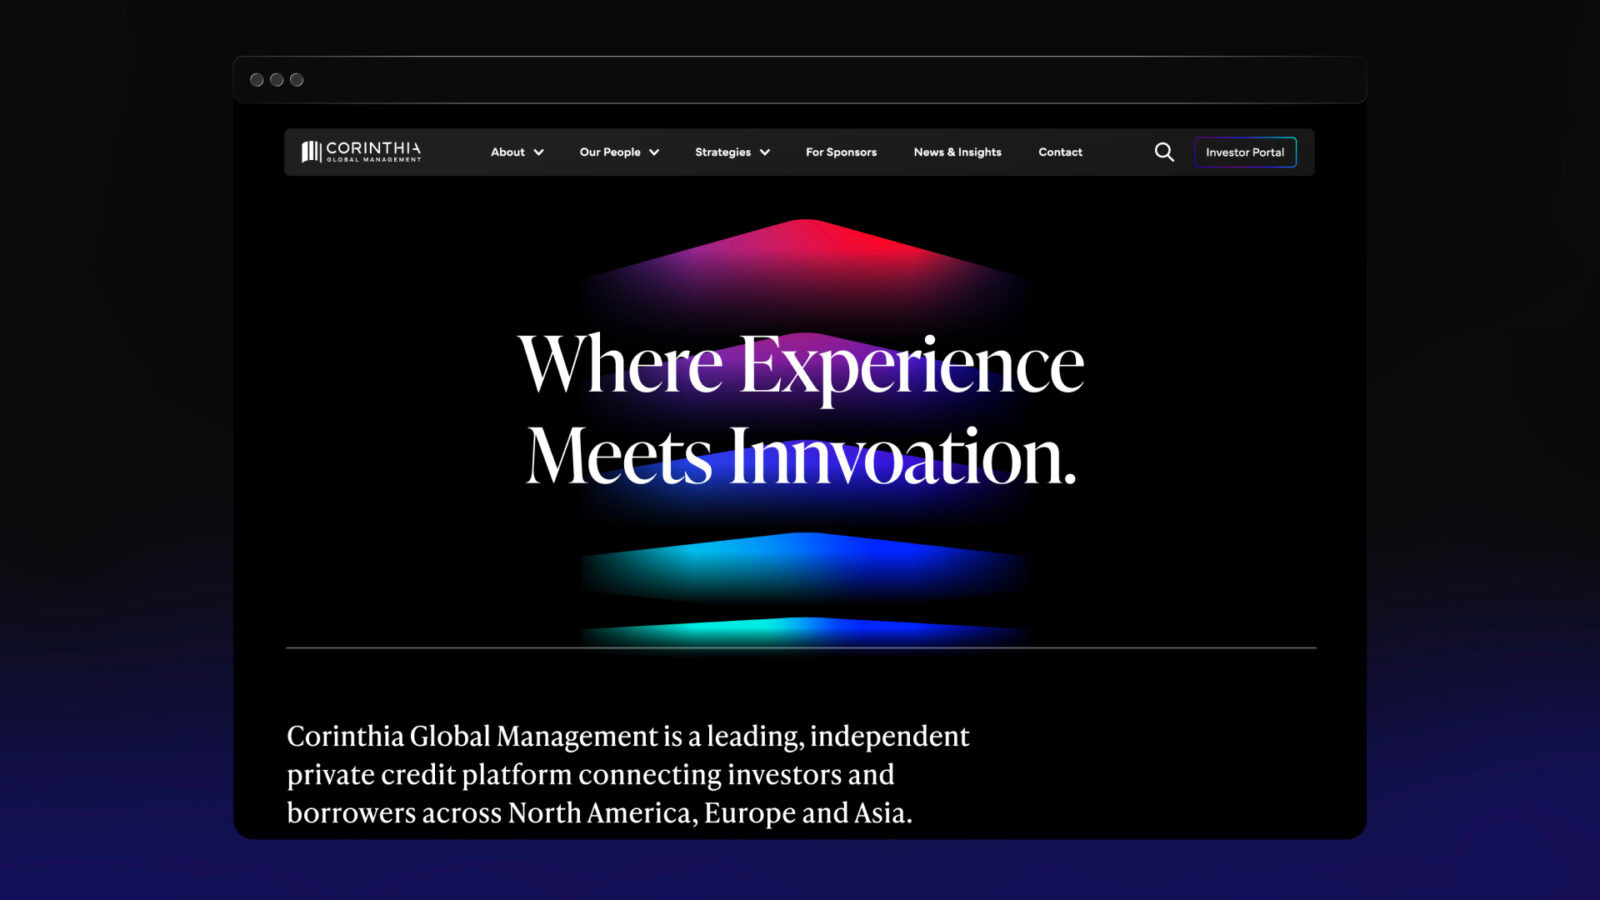
Task: Click the Corinthia columns logo icon
Action: point(311,152)
